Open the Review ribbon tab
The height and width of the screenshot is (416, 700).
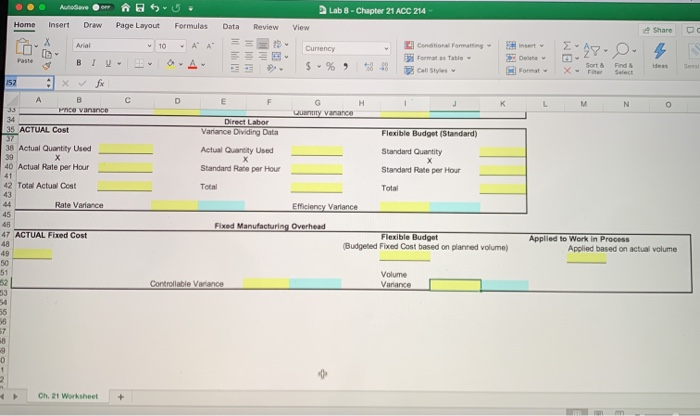(x=266, y=27)
